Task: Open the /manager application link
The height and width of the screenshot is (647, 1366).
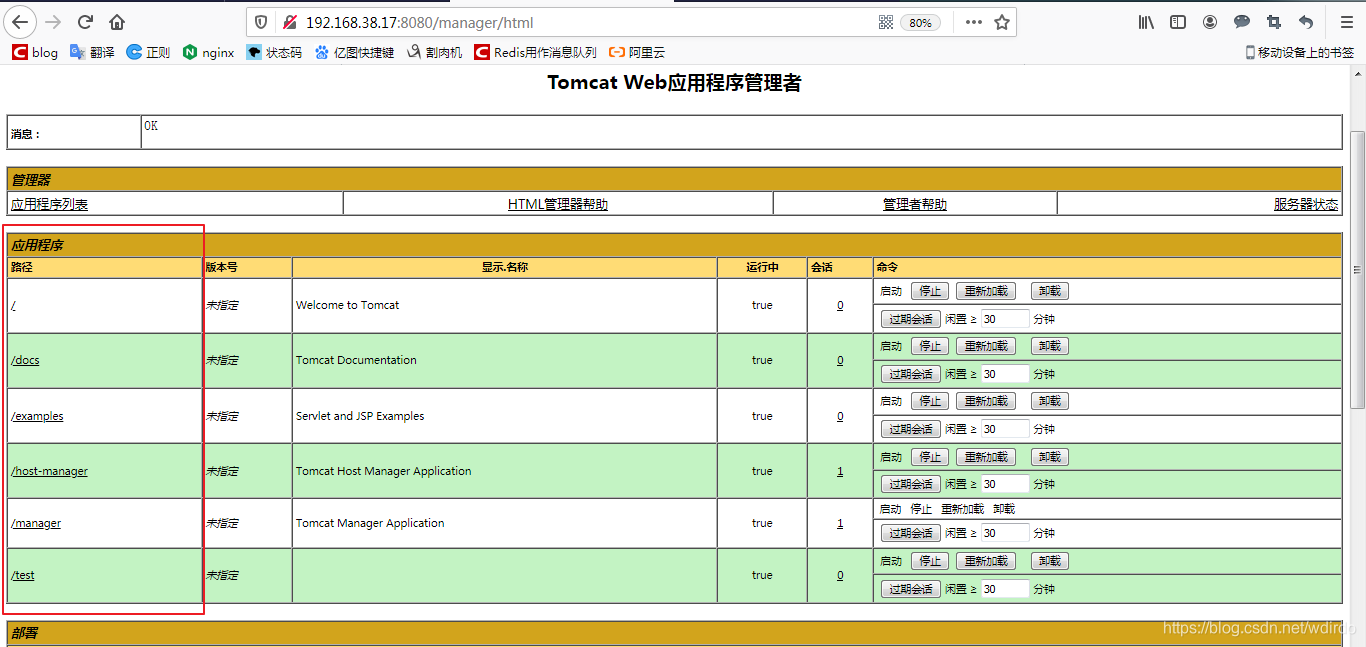Action: 36,523
